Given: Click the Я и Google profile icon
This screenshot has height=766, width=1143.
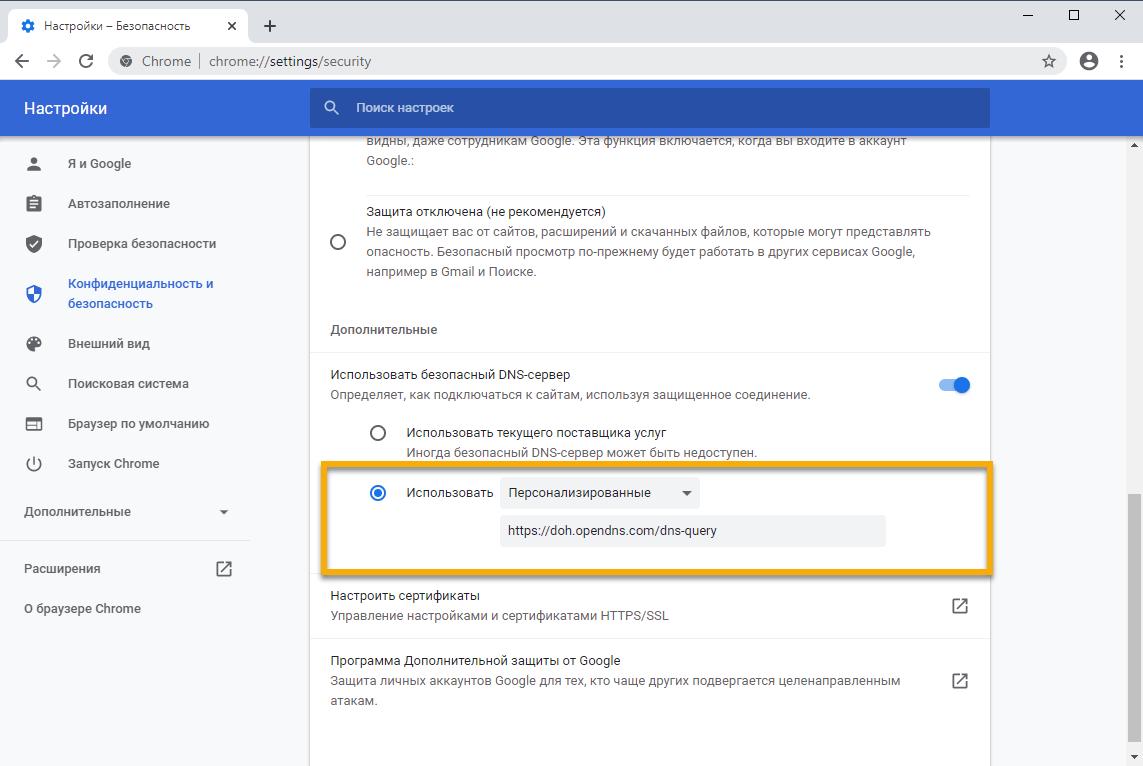Looking at the screenshot, I should point(34,163).
